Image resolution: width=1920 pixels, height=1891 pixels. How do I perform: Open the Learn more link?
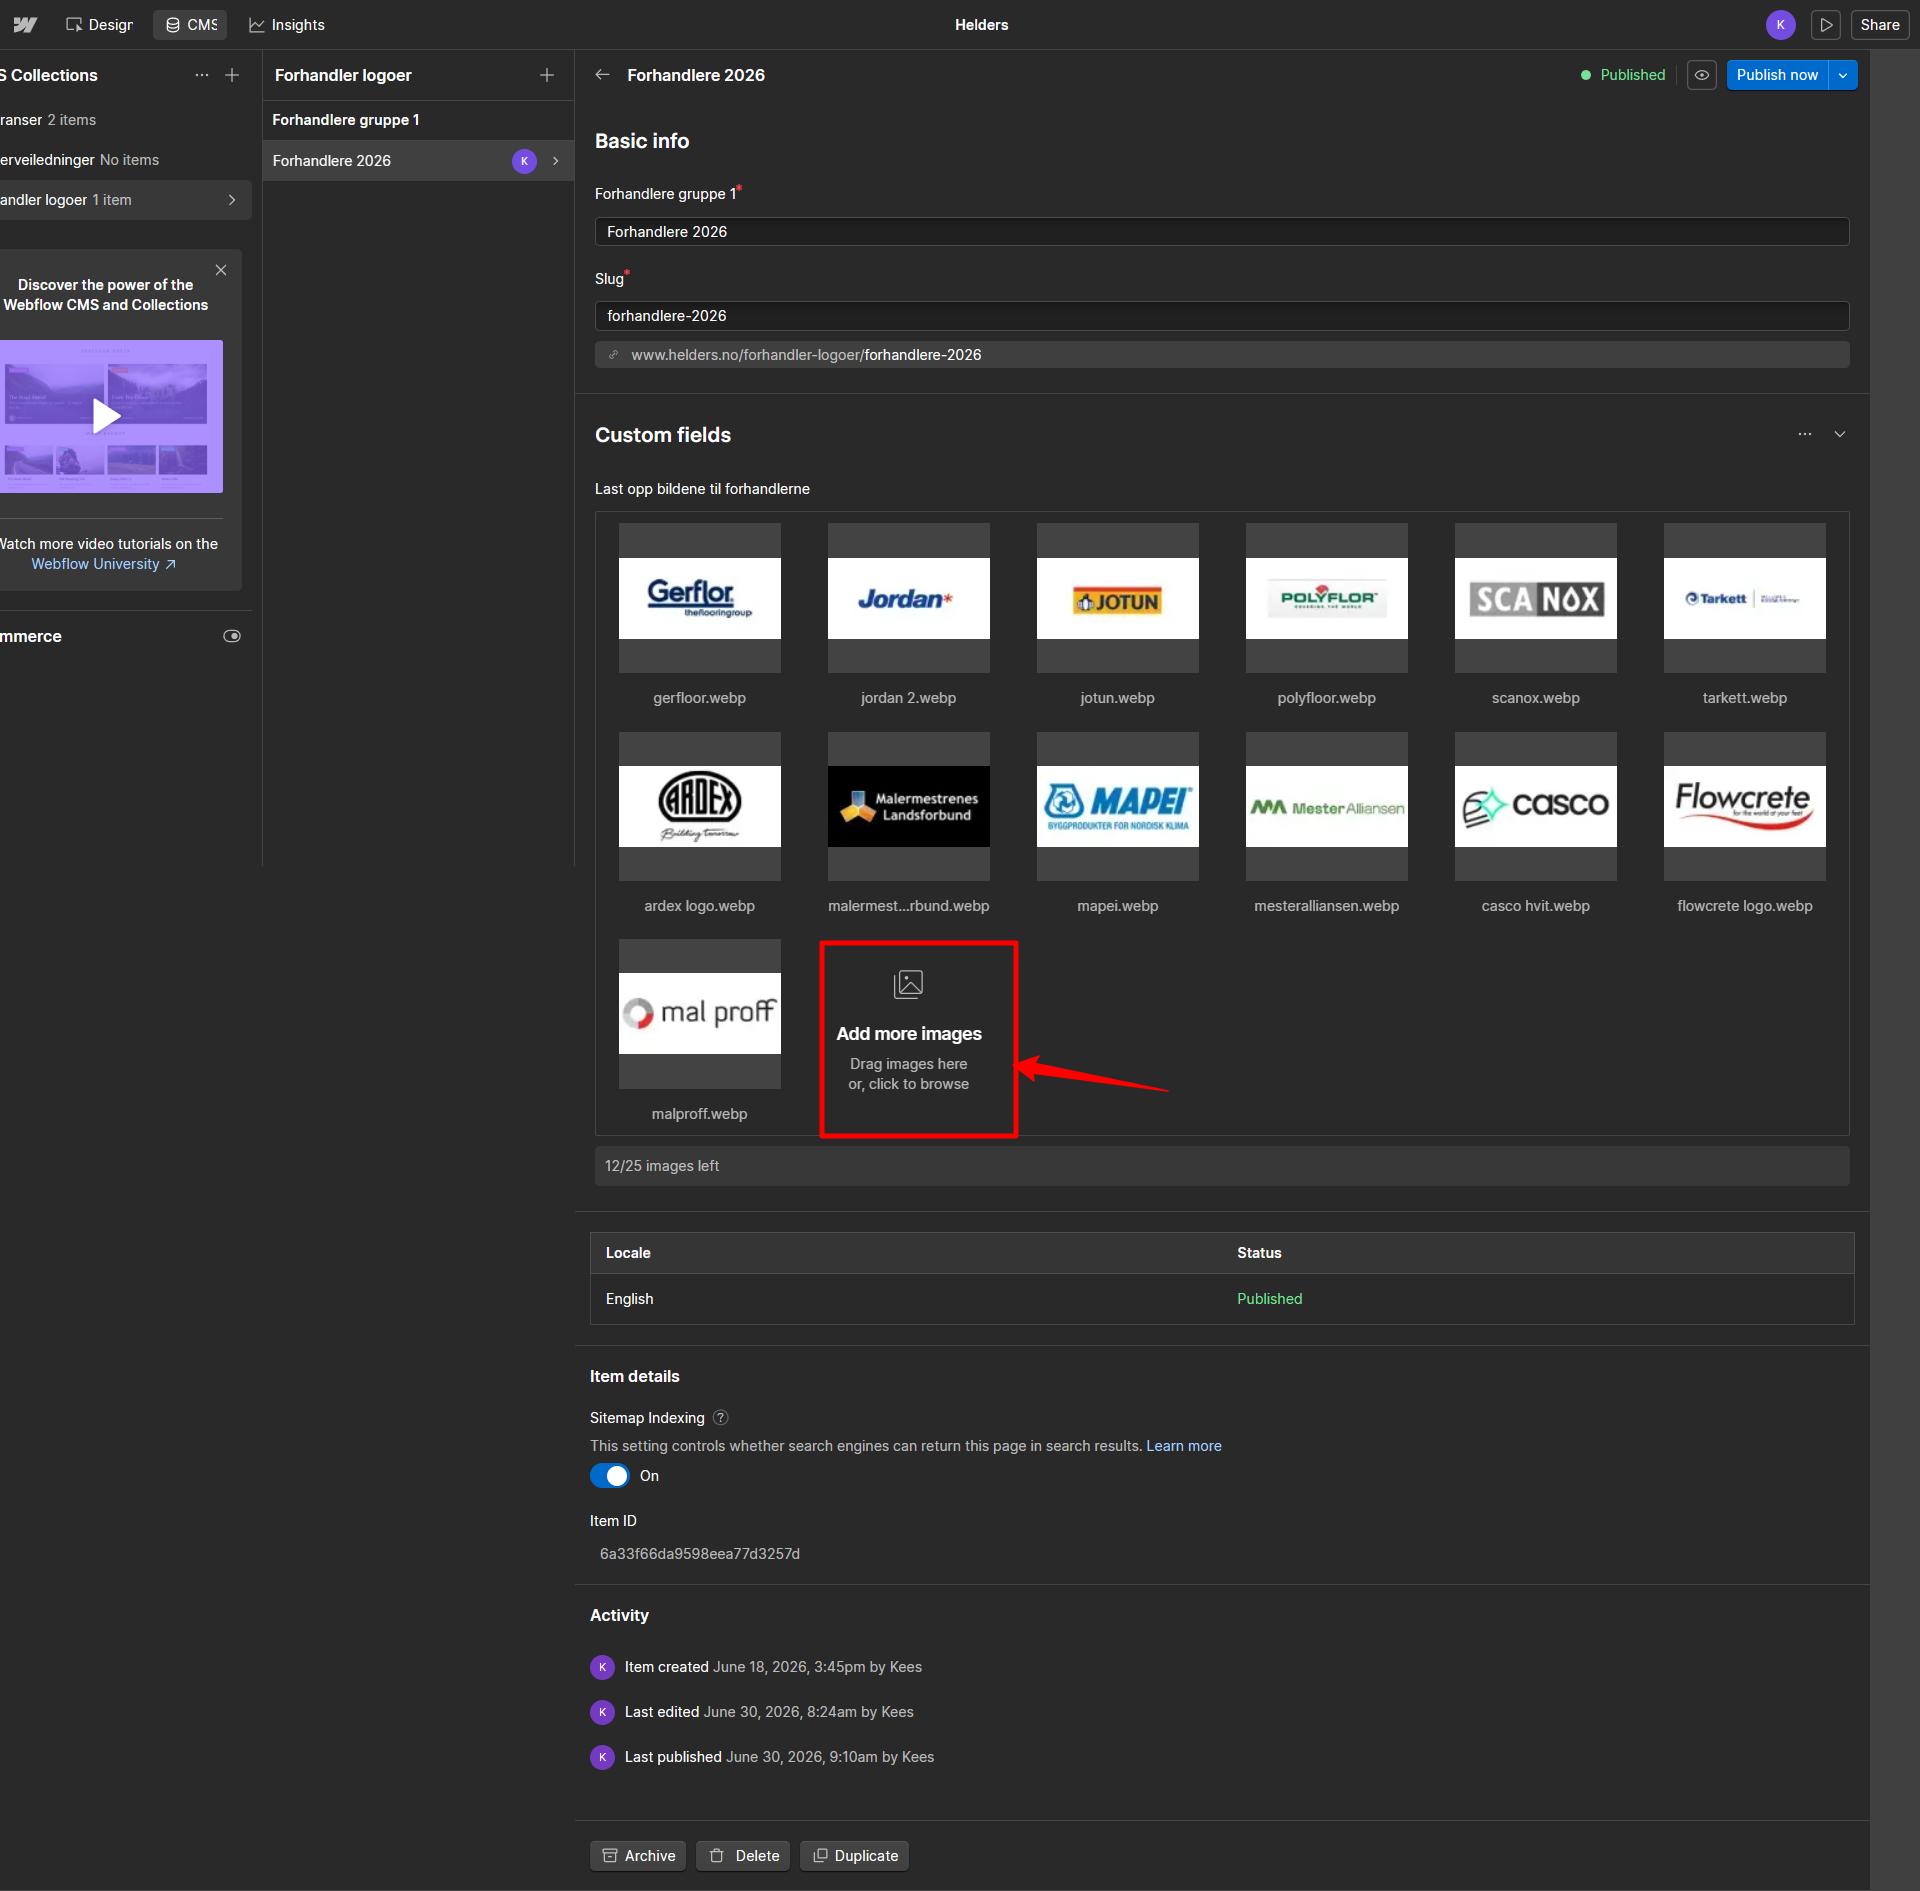click(x=1184, y=1446)
